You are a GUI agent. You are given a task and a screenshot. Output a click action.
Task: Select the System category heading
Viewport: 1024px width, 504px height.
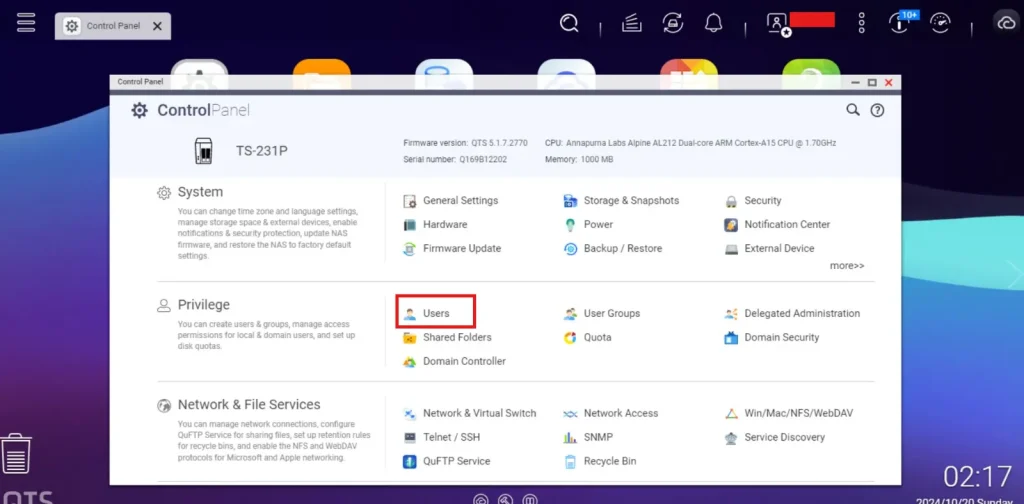[200, 192]
